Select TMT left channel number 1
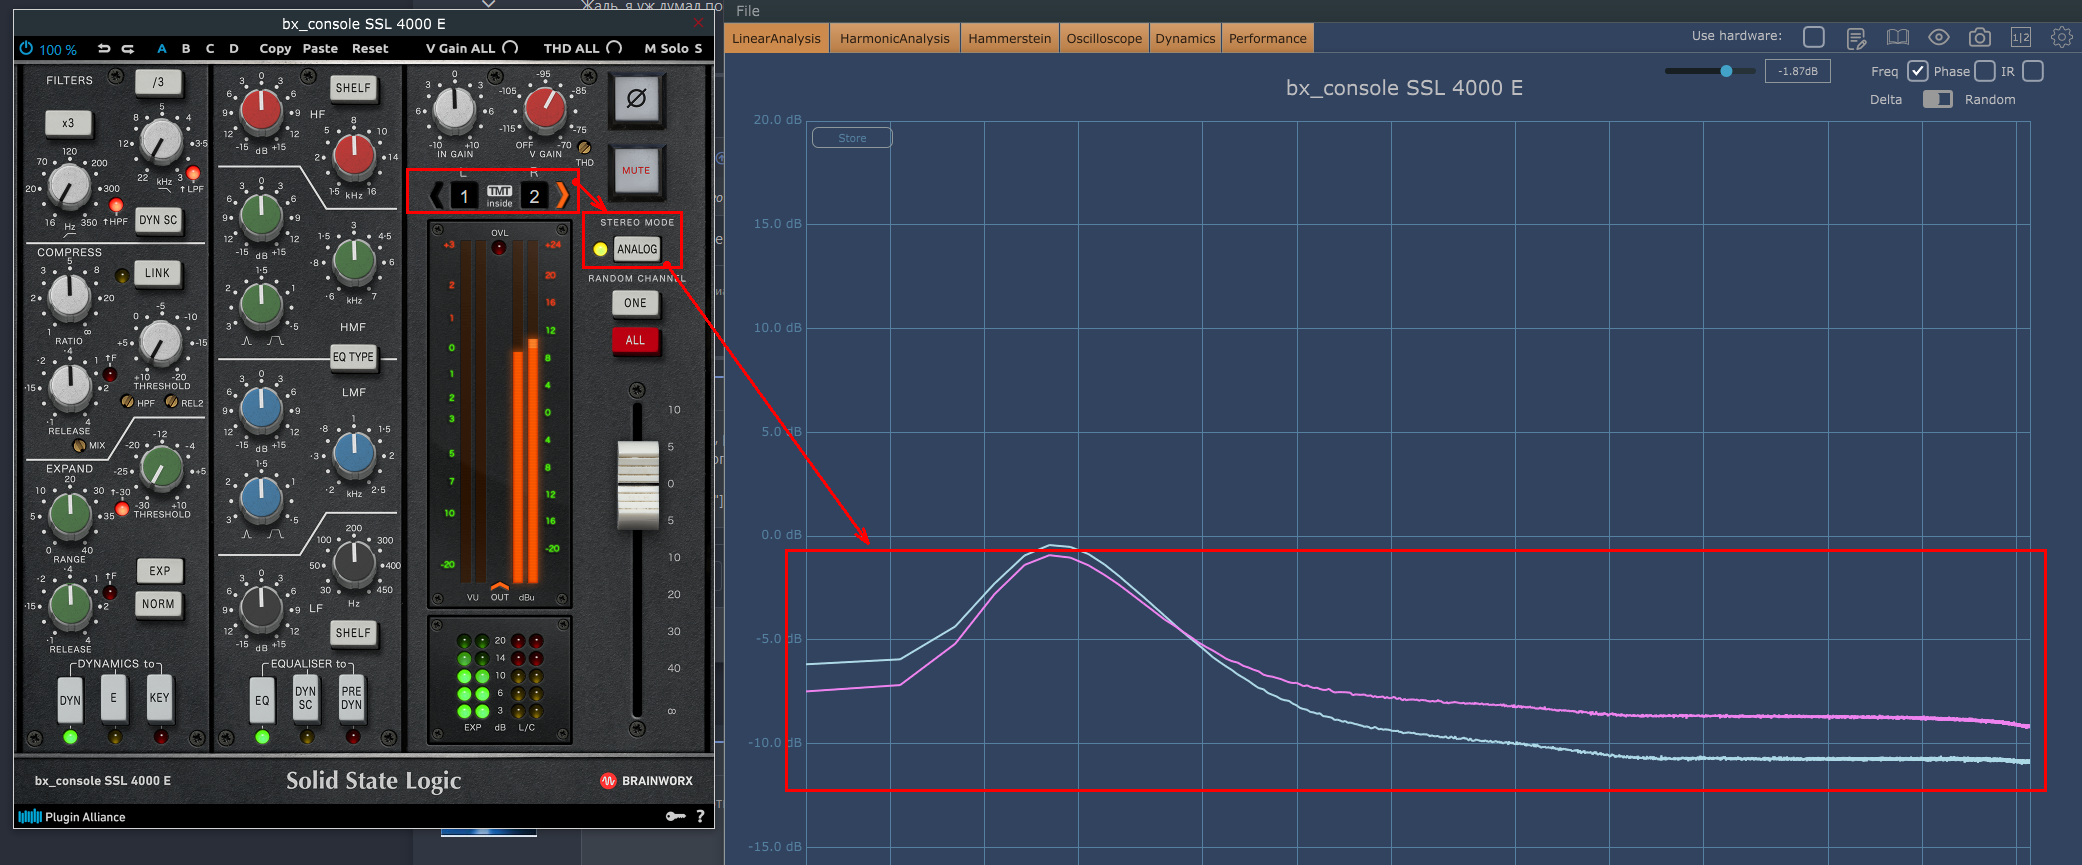The height and width of the screenshot is (865, 2082). coord(464,196)
